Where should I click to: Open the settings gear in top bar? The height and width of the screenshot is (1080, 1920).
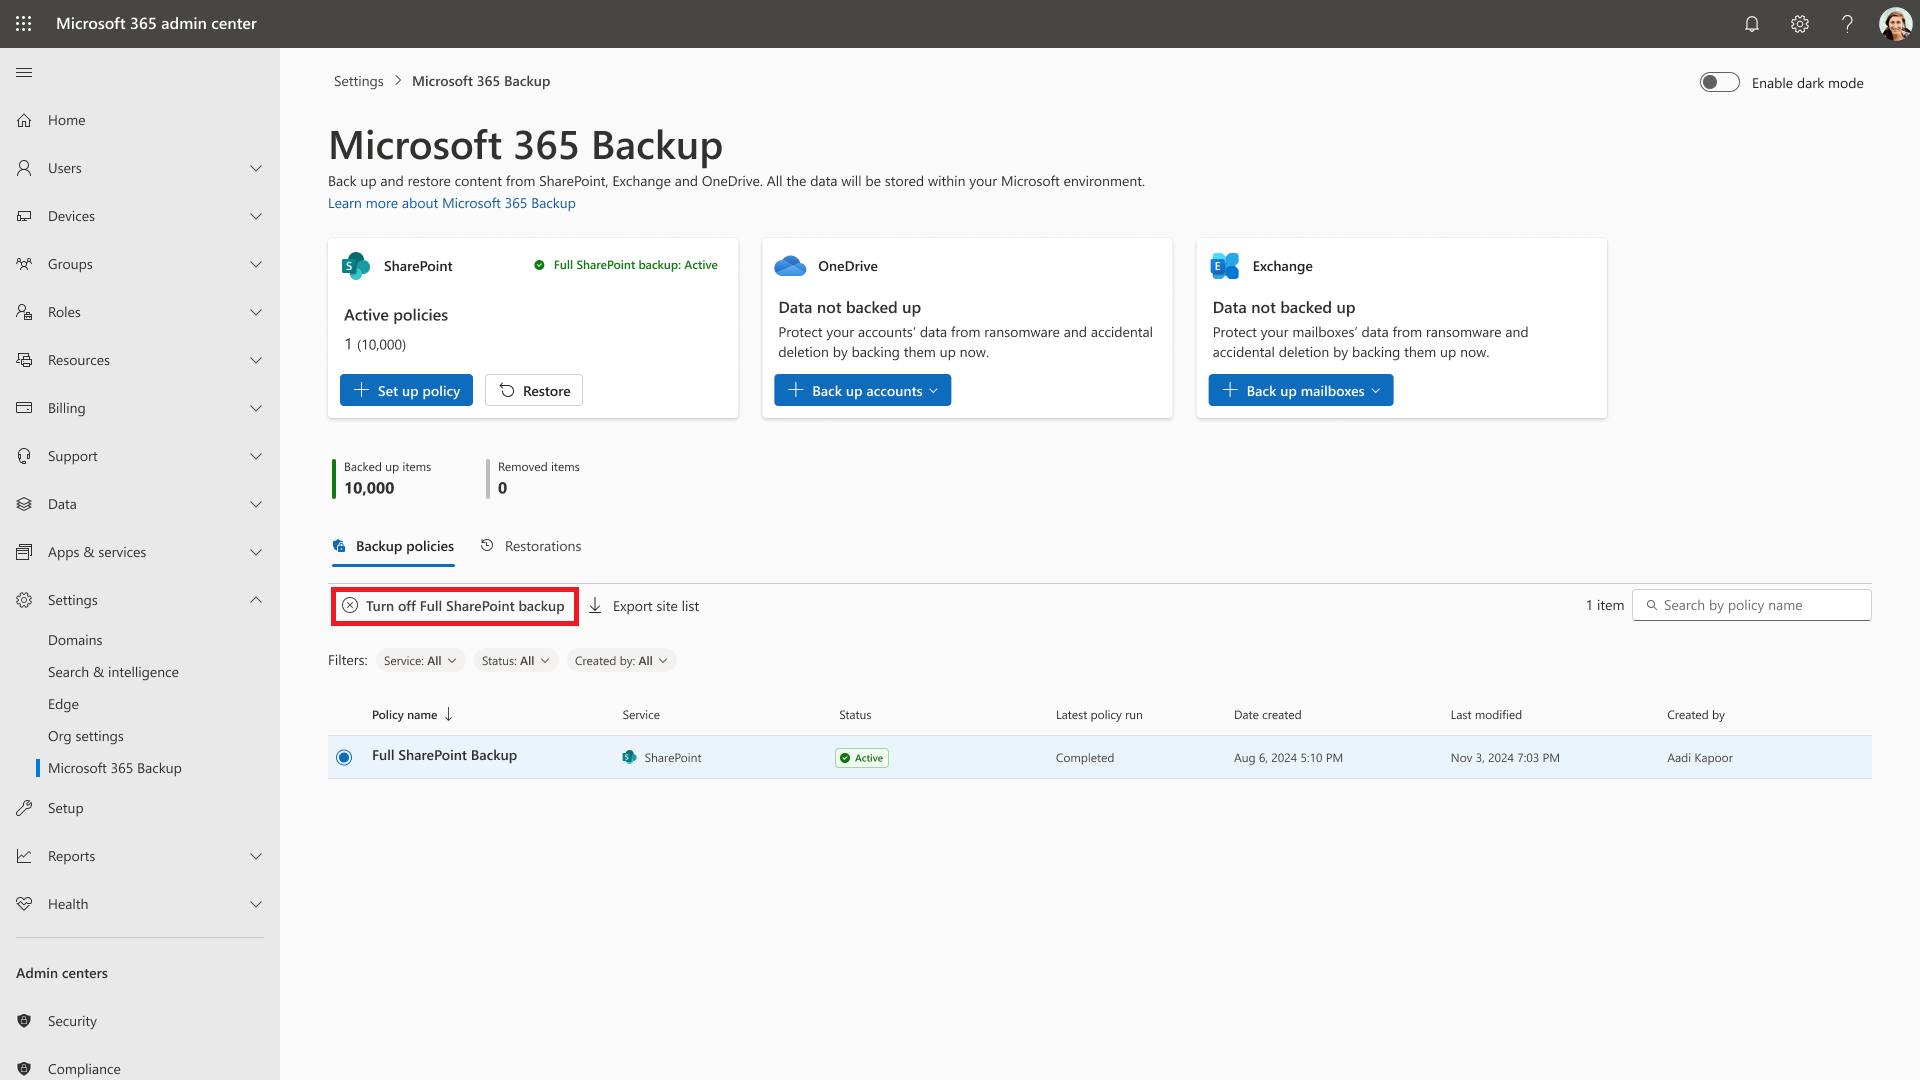click(x=1800, y=24)
